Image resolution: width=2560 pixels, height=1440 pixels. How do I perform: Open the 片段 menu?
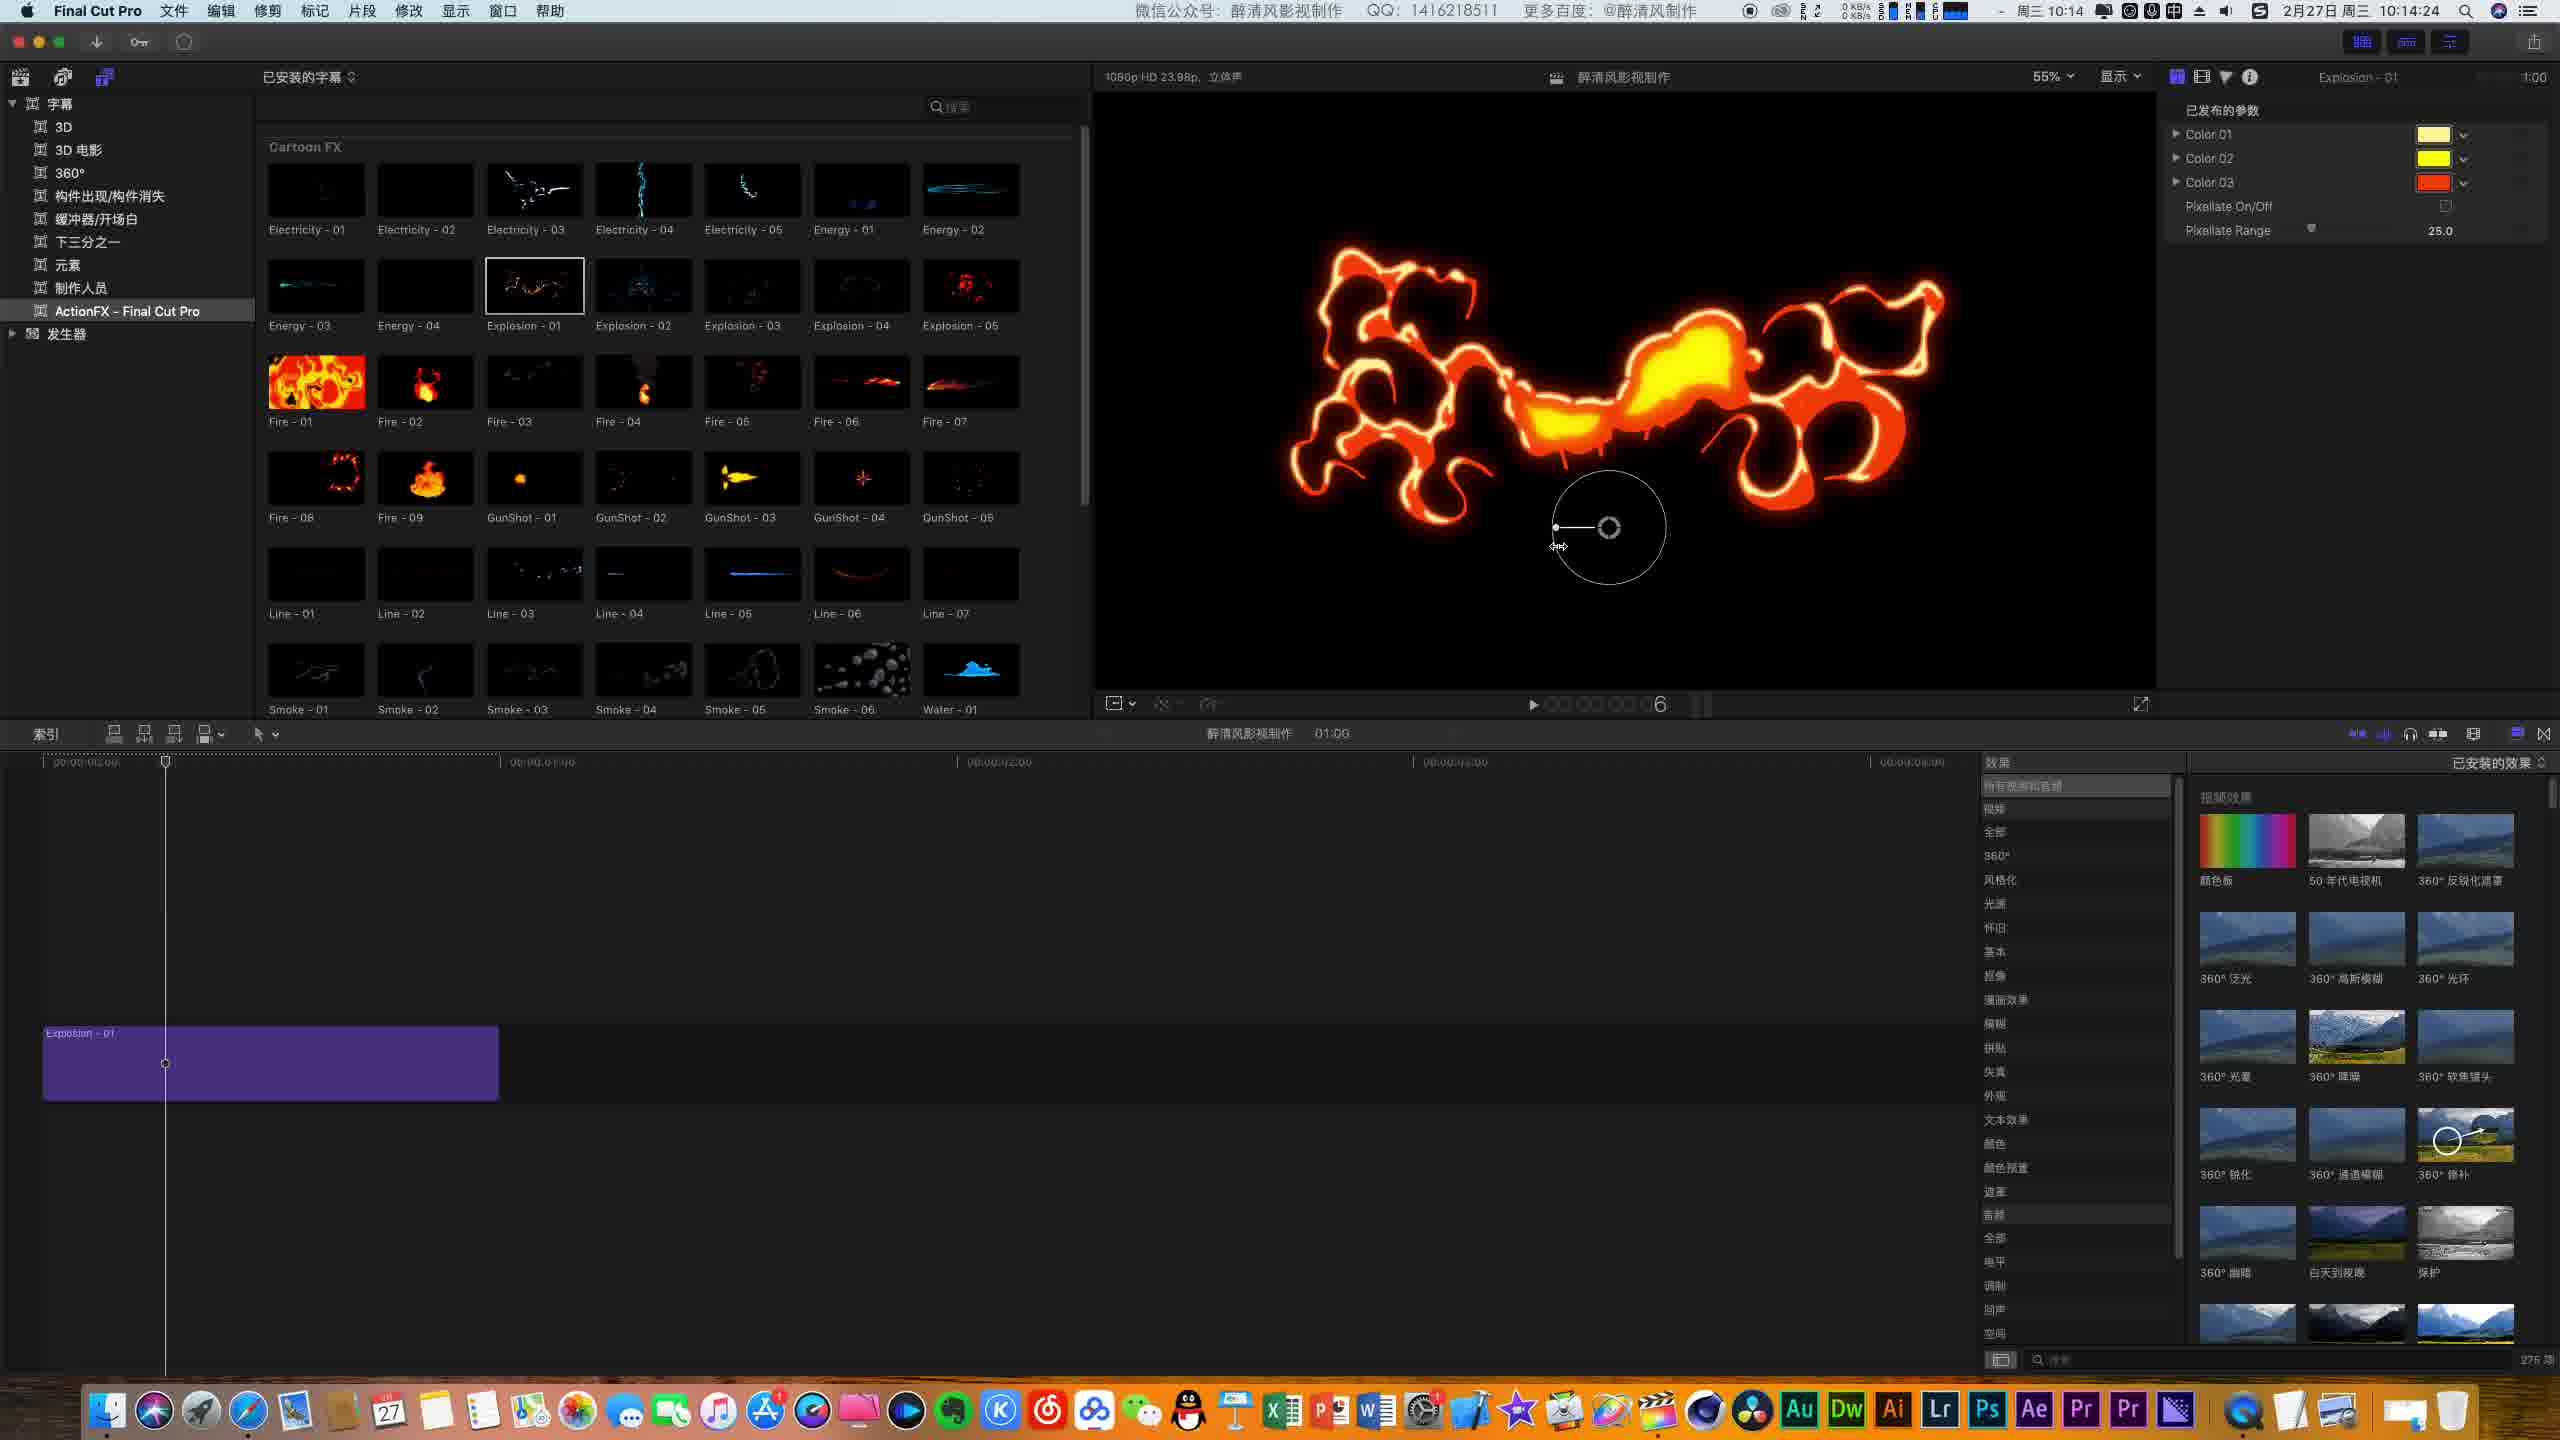coord(361,11)
